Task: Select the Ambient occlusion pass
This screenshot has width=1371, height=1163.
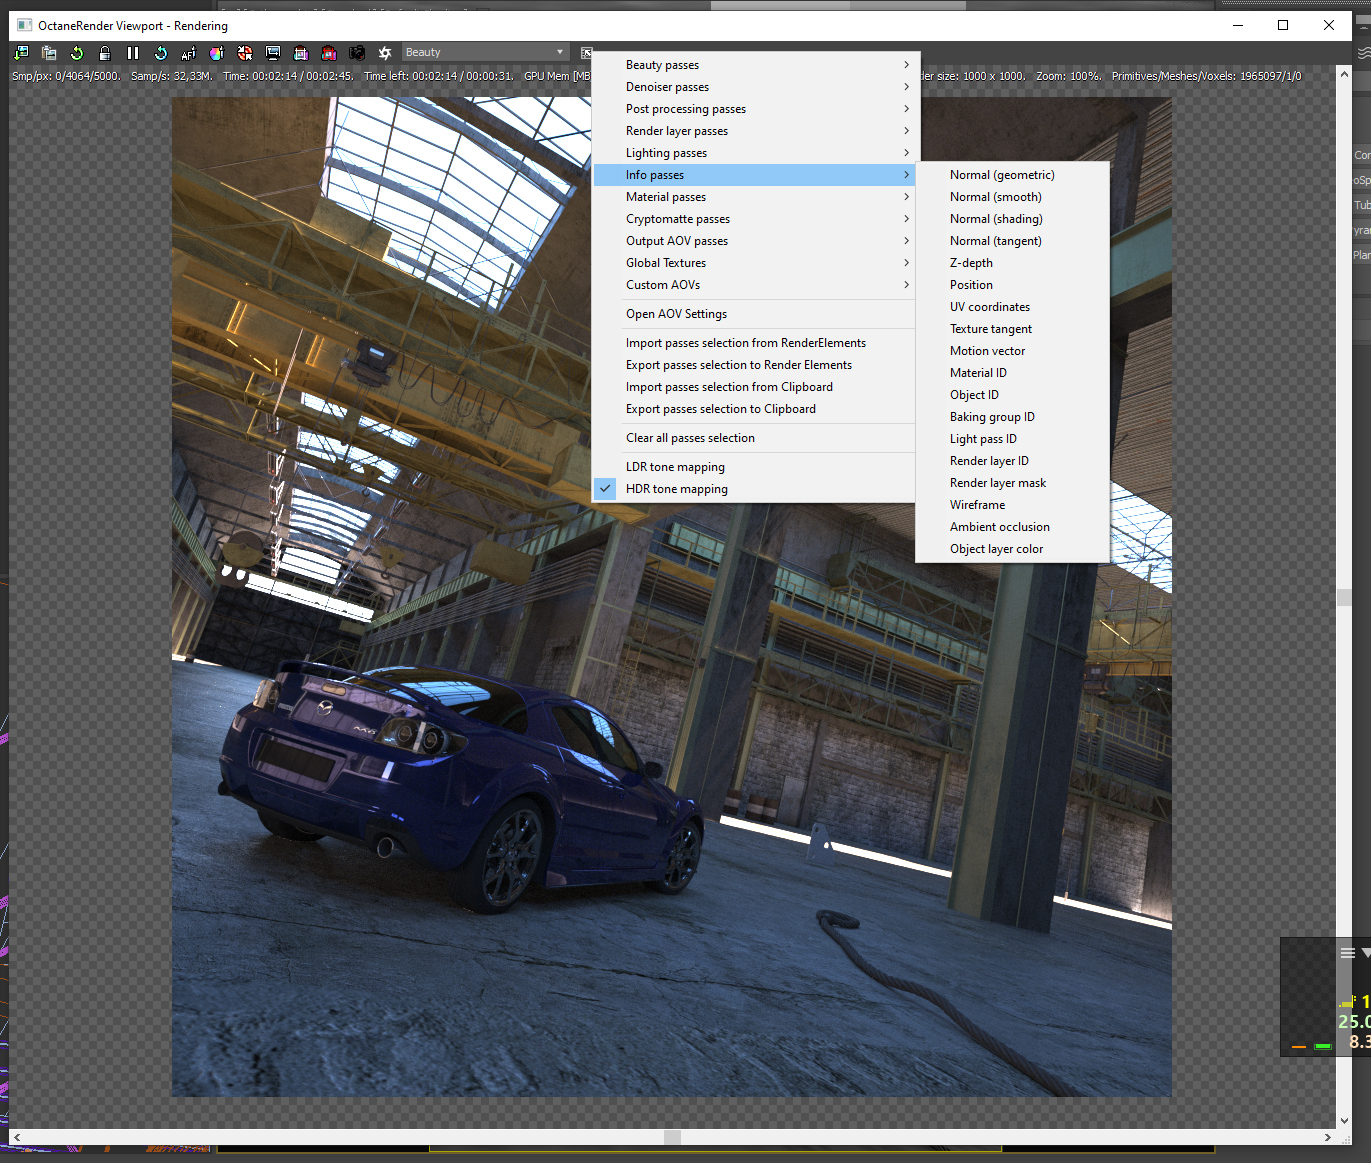Action: coord(1013,527)
